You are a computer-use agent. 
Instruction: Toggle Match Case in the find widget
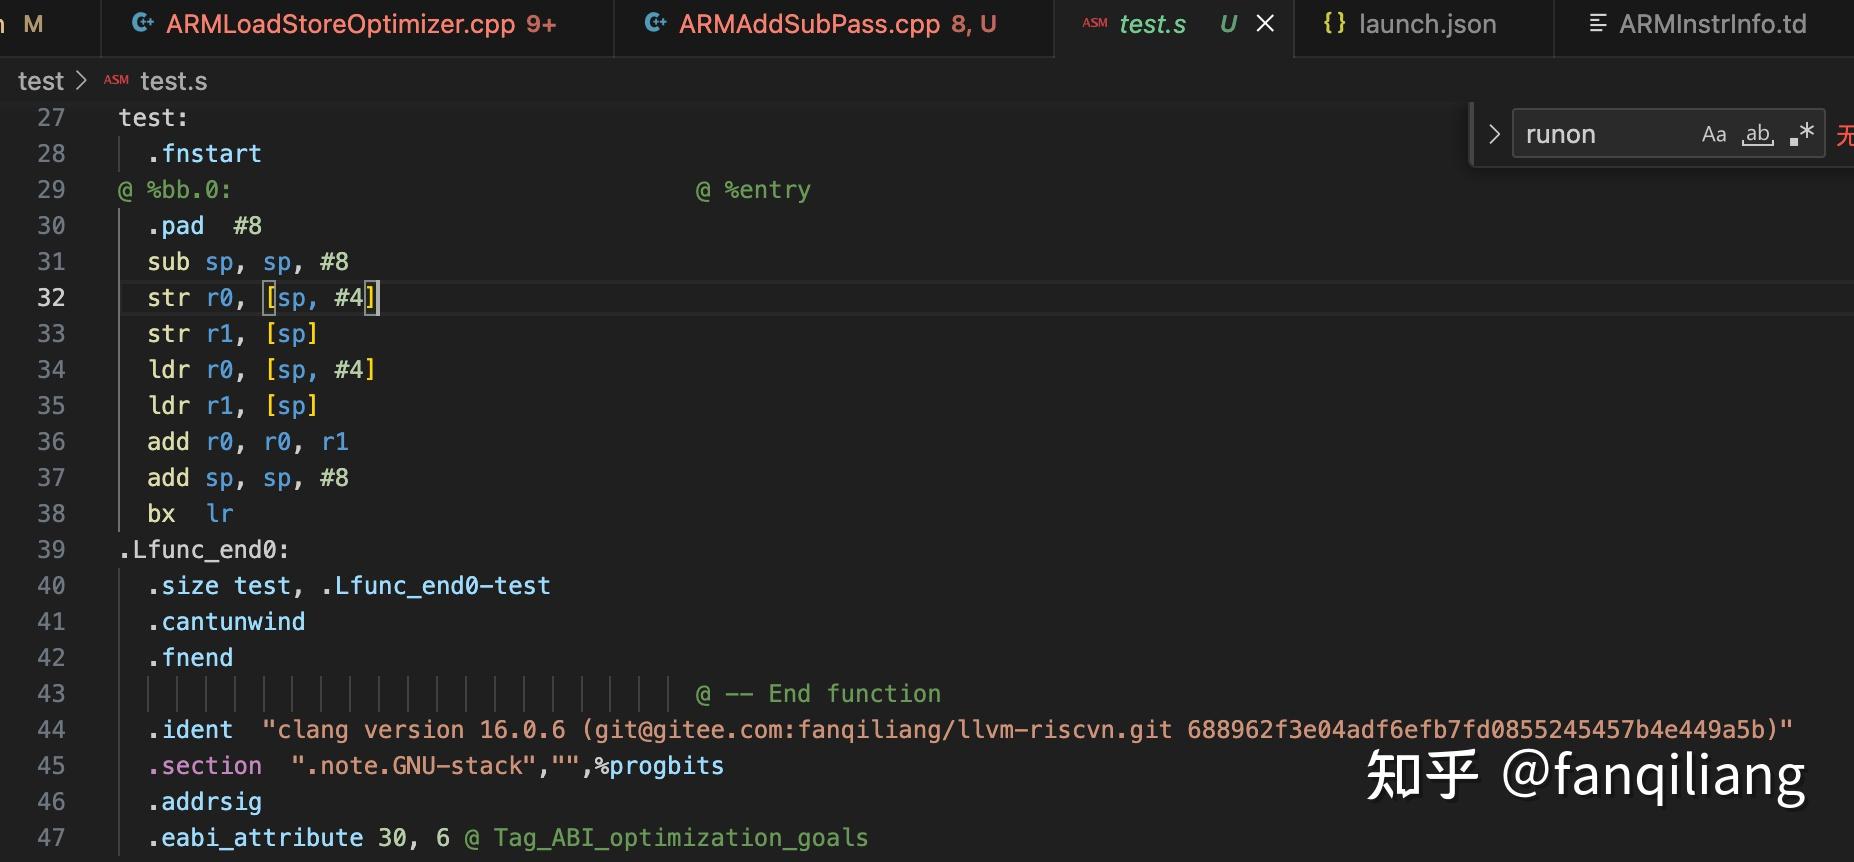1714,134
